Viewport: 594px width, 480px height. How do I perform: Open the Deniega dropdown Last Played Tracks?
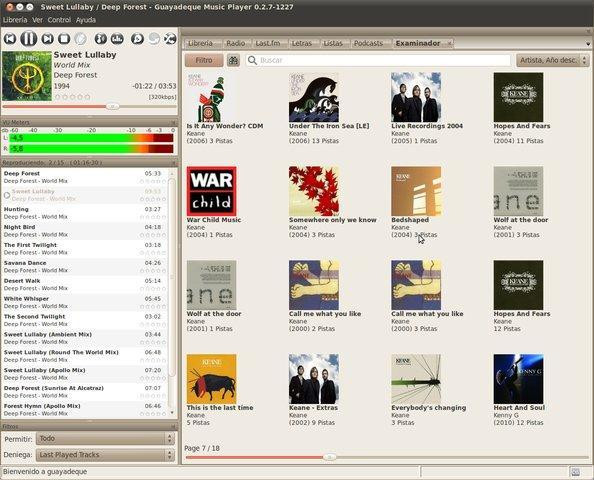(x=105, y=455)
